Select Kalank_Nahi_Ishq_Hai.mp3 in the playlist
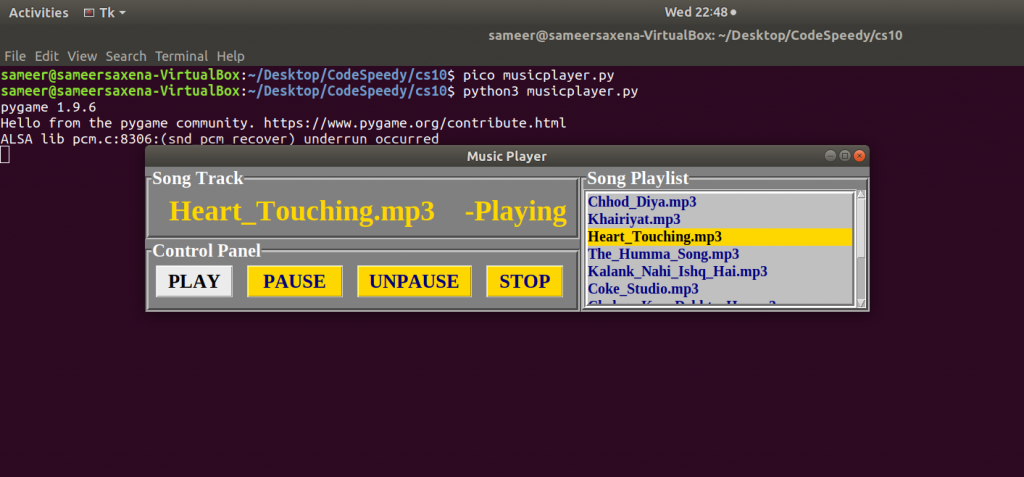This screenshot has width=1024, height=477. 720,271
